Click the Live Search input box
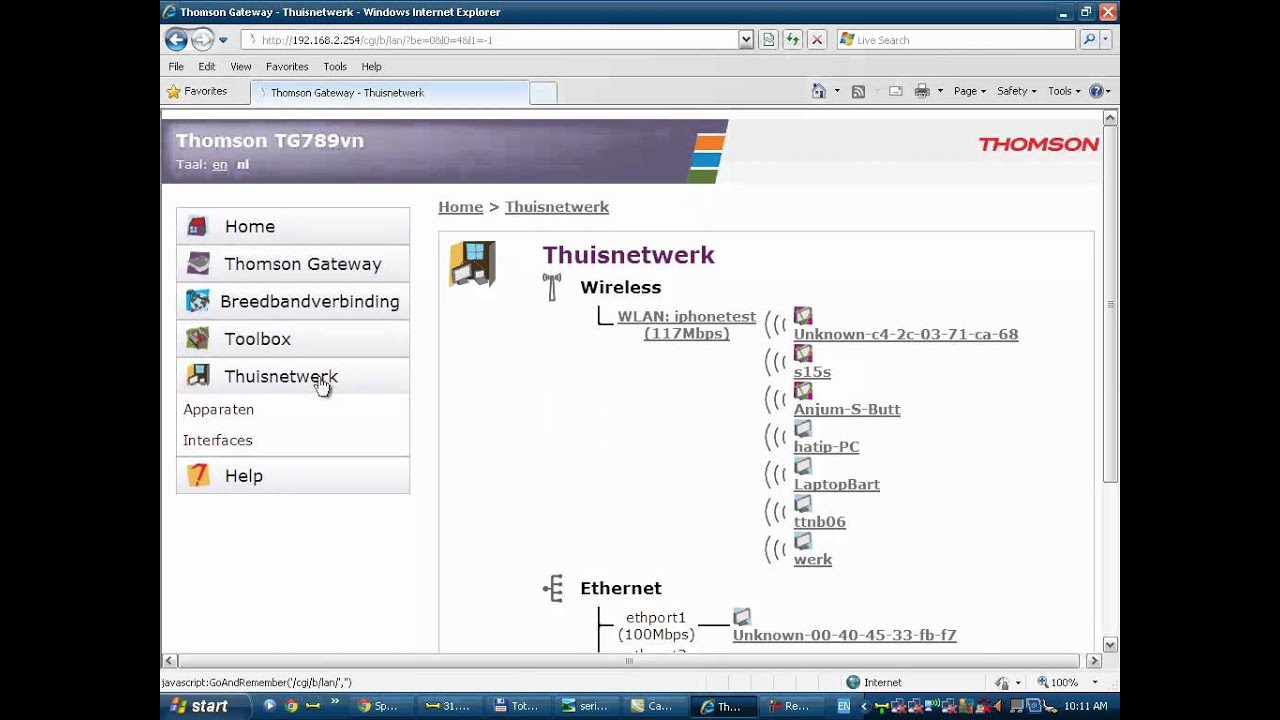Image resolution: width=1280 pixels, height=720 pixels. (957, 40)
